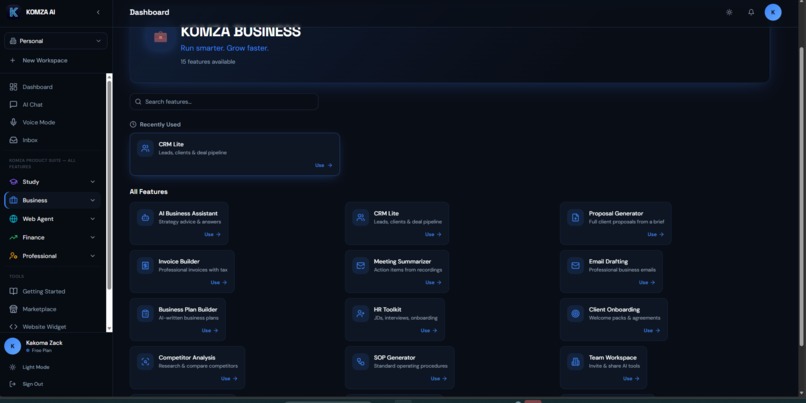This screenshot has width=806, height=403.
Task: Focus the Search features input field
Action: pyautogui.click(x=224, y=102)
